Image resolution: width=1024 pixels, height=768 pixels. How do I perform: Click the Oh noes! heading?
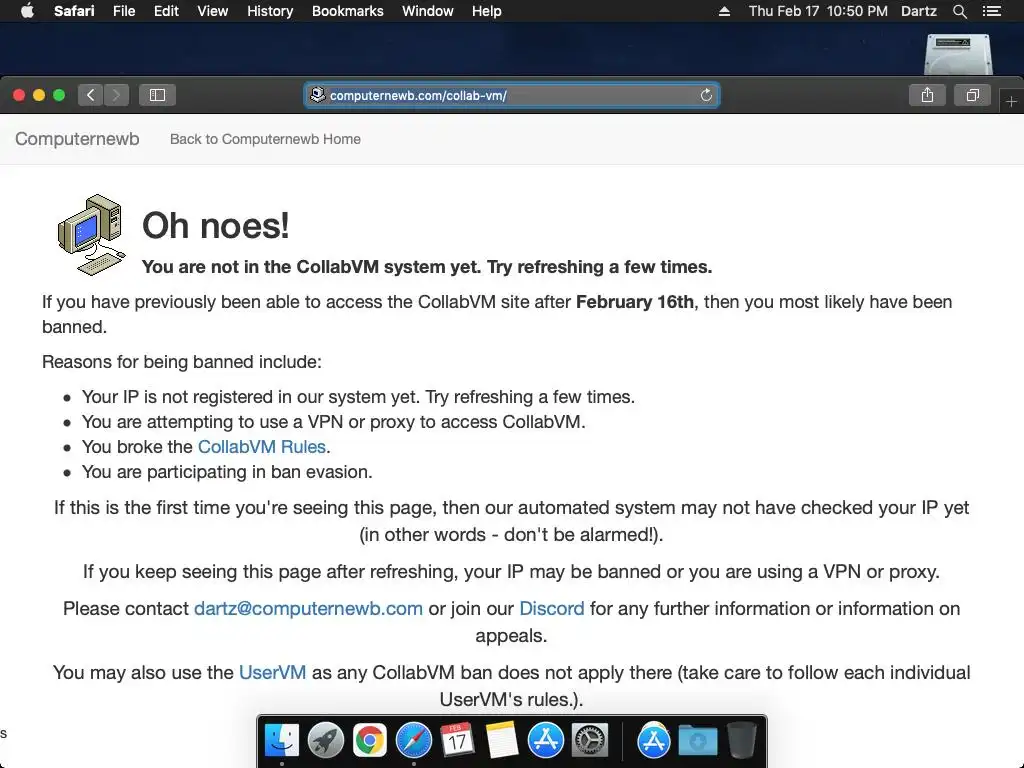pyautogui.click(x=216, y=225)
